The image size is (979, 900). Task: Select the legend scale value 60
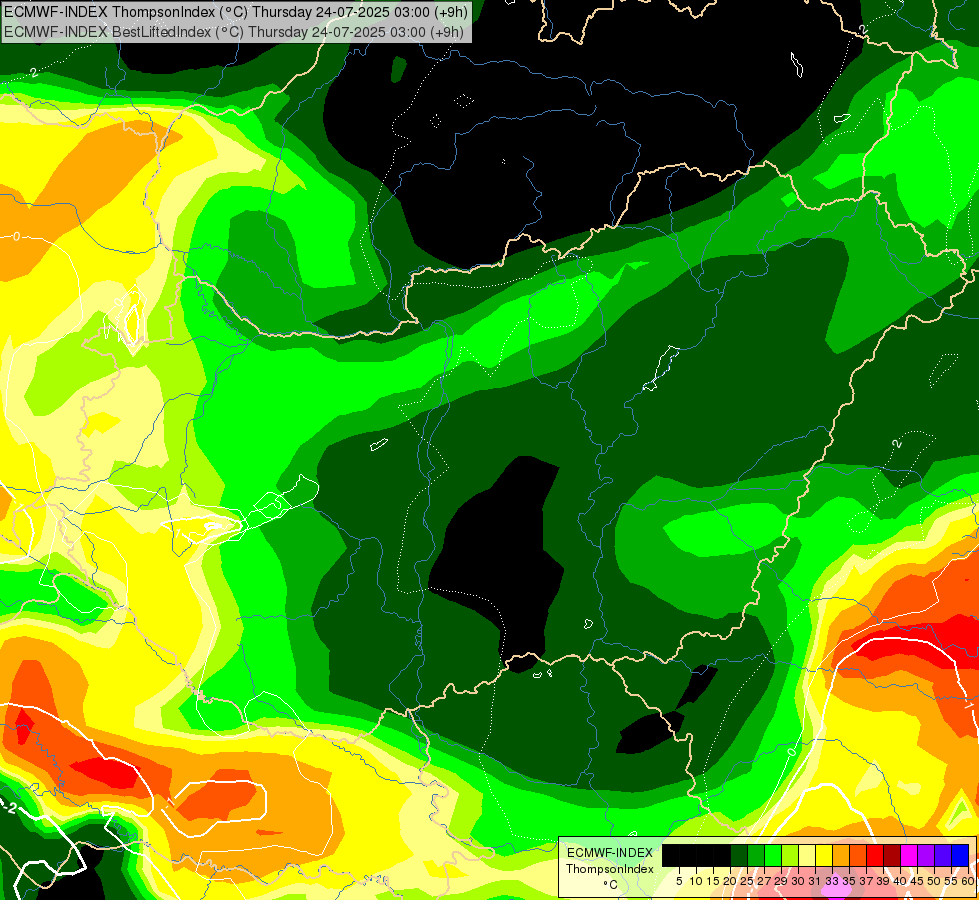[x=968, y=881]
